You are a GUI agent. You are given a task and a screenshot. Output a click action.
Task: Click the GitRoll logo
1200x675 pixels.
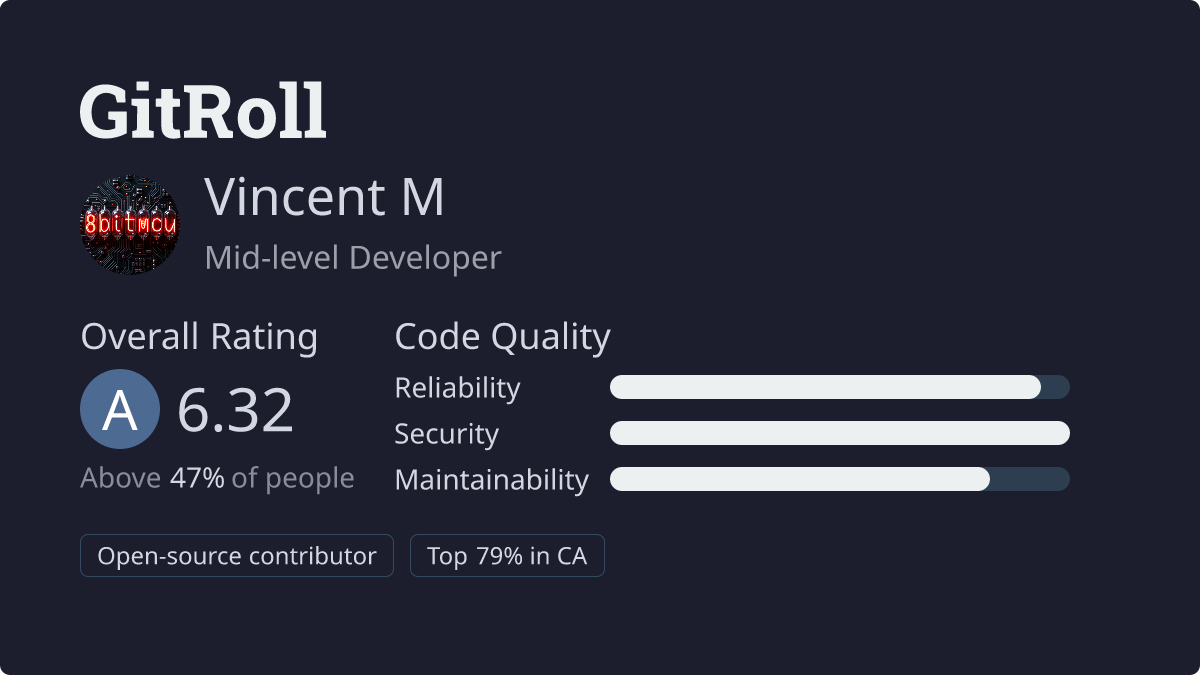click(x=203, y=111)
